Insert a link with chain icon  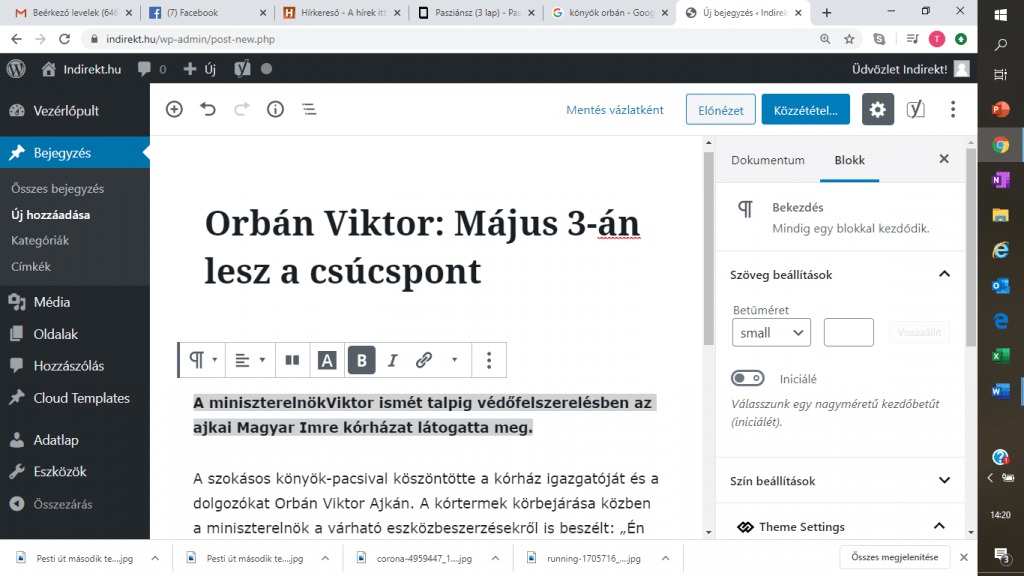tap(424, 360)
